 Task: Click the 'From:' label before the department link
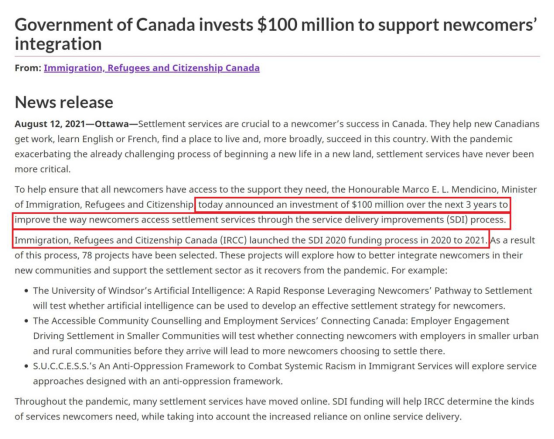28,68
